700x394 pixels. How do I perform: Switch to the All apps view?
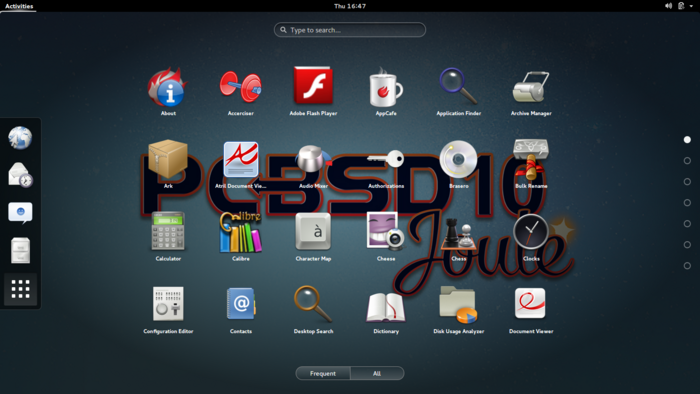click(377, 373)
